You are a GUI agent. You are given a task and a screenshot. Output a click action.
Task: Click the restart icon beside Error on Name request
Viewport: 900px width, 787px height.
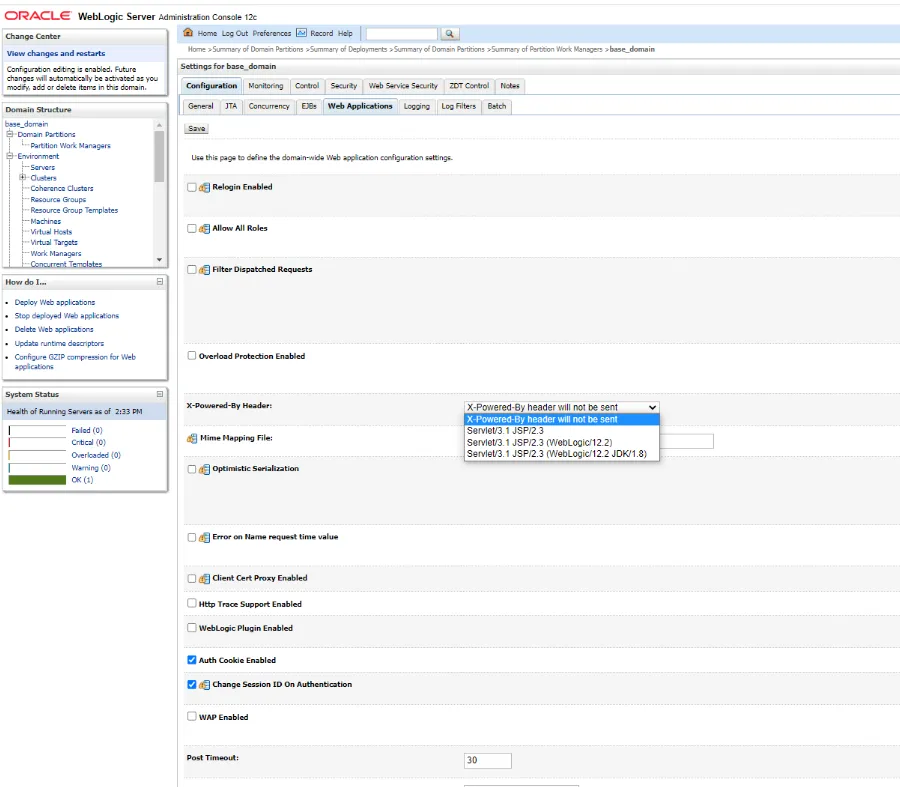coord(204,537)
